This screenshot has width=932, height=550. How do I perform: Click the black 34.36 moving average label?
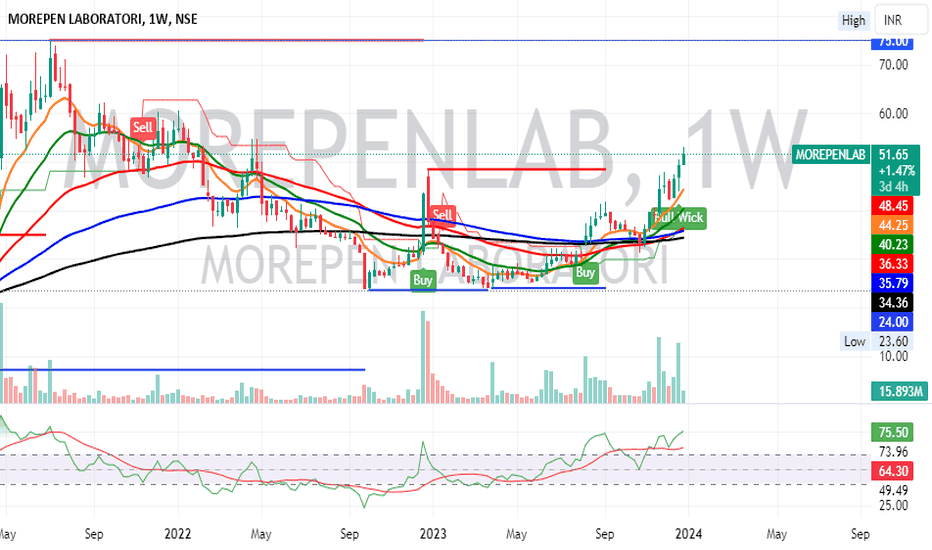click(893, 303)
